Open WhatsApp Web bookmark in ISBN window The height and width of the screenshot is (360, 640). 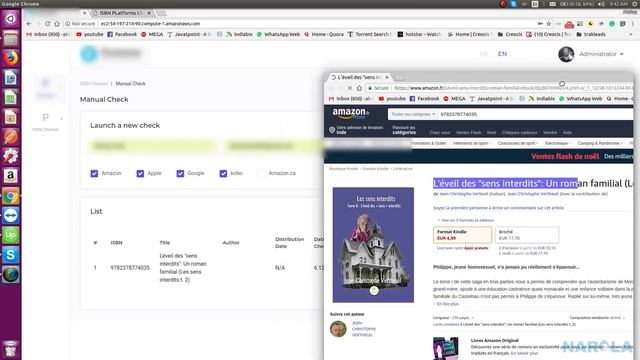278,34
